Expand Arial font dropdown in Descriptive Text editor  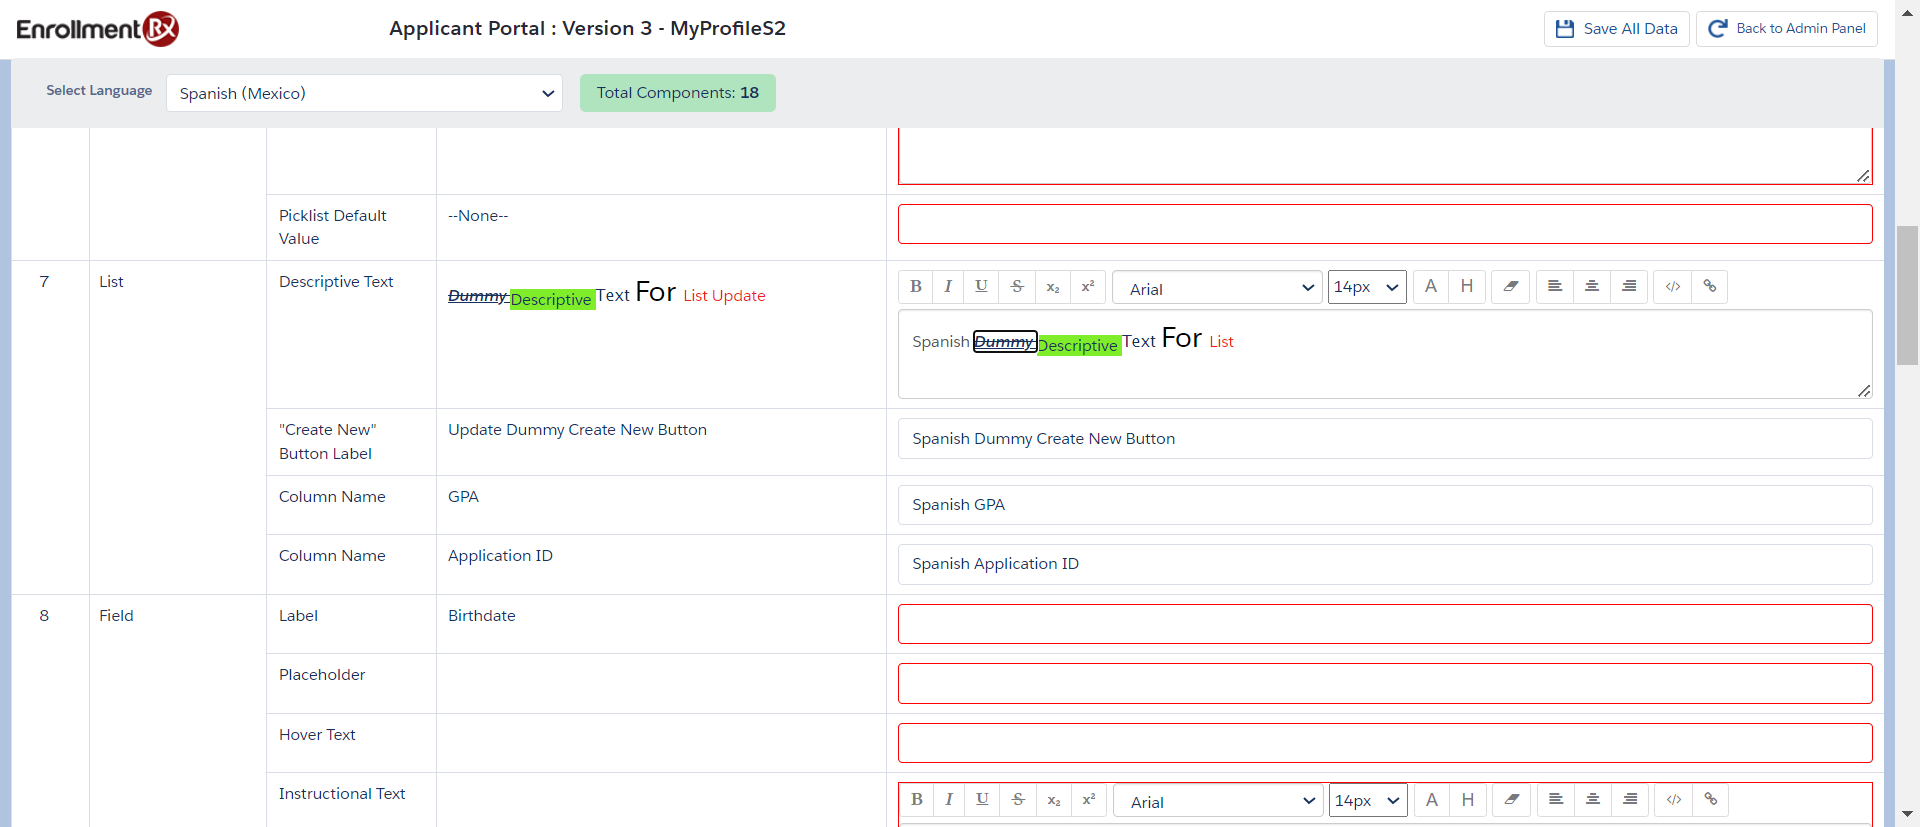tap(1217, 288)
